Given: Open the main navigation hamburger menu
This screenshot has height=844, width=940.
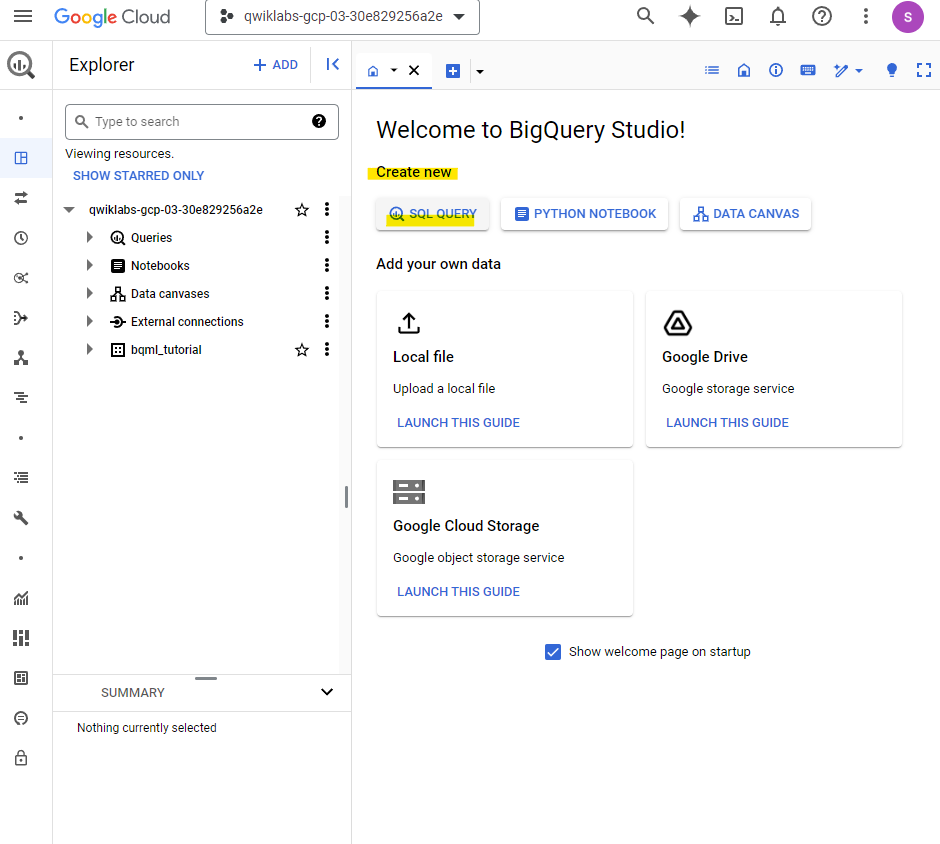Looking at the screenshot, I should (x=23, y=16).
